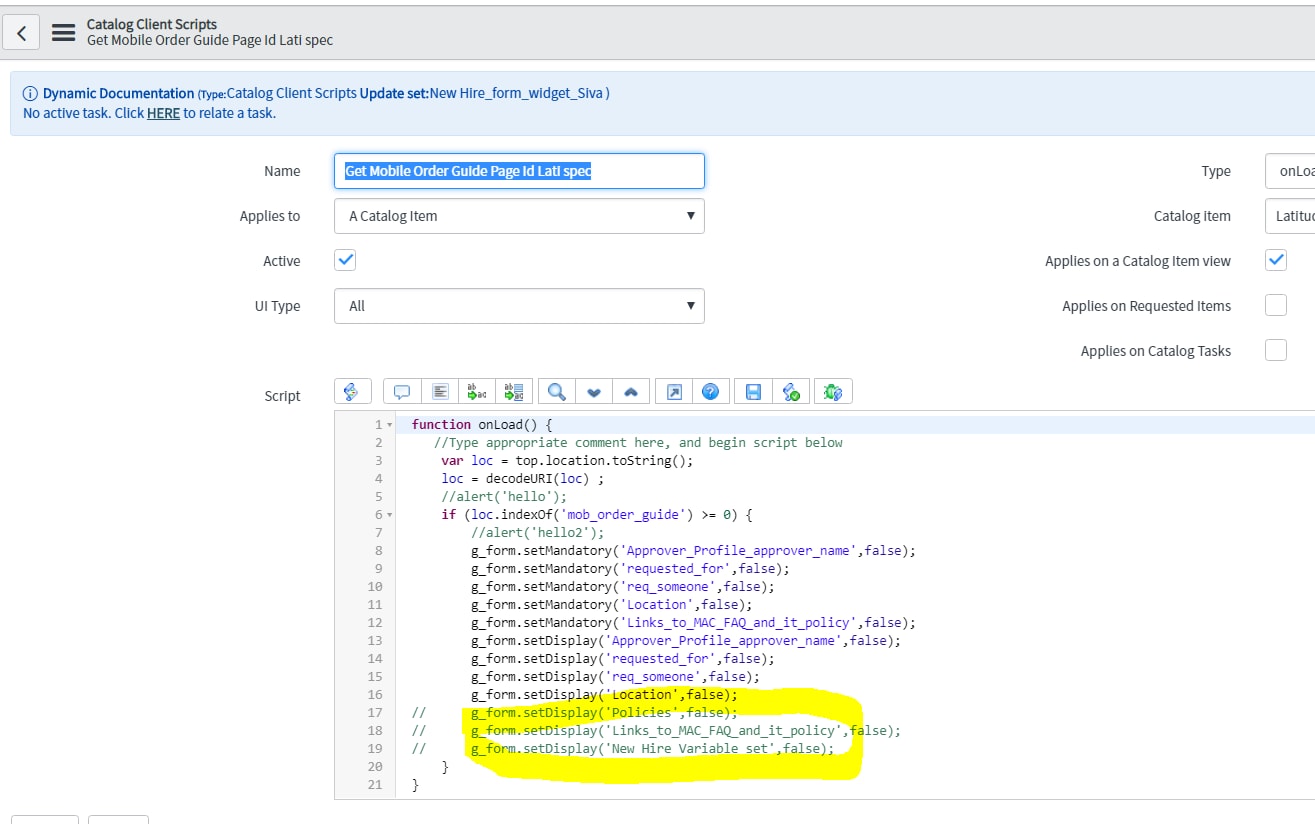Viewport: 1315px width, 824px height.
Task: Click the back arrow navigation button
Action: coord(21,31)
